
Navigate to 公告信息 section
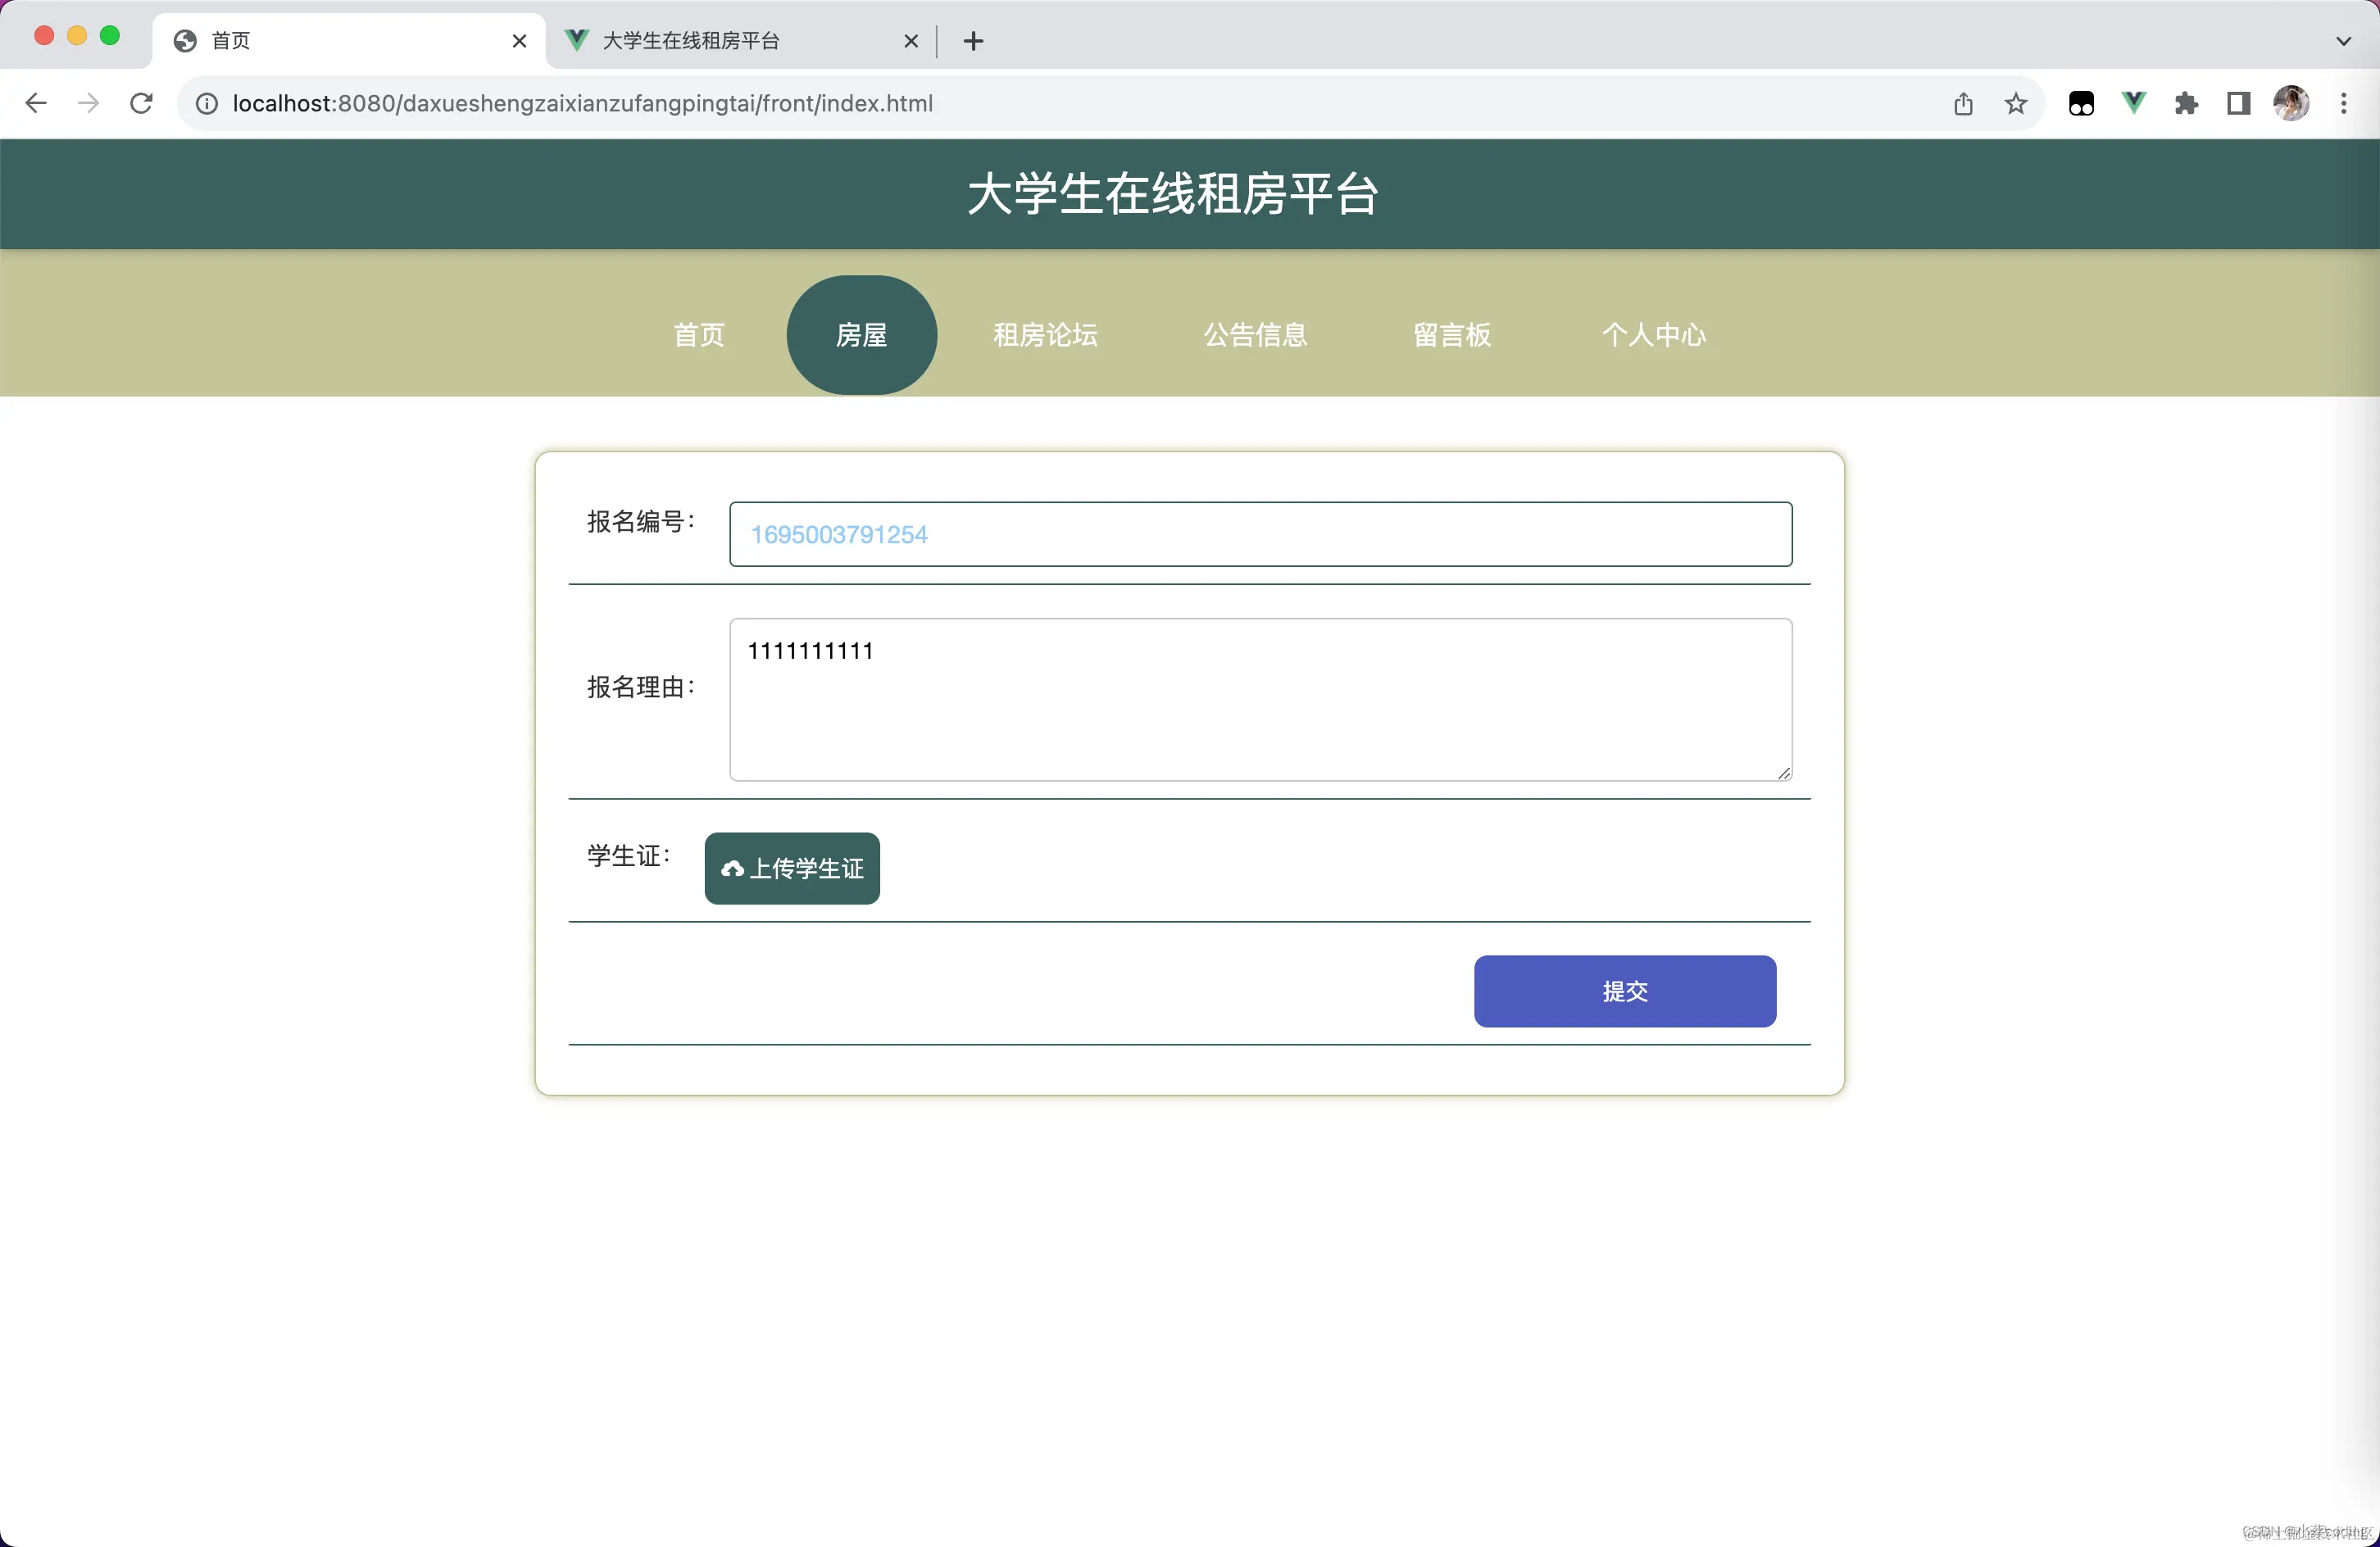coord(1255,334)
